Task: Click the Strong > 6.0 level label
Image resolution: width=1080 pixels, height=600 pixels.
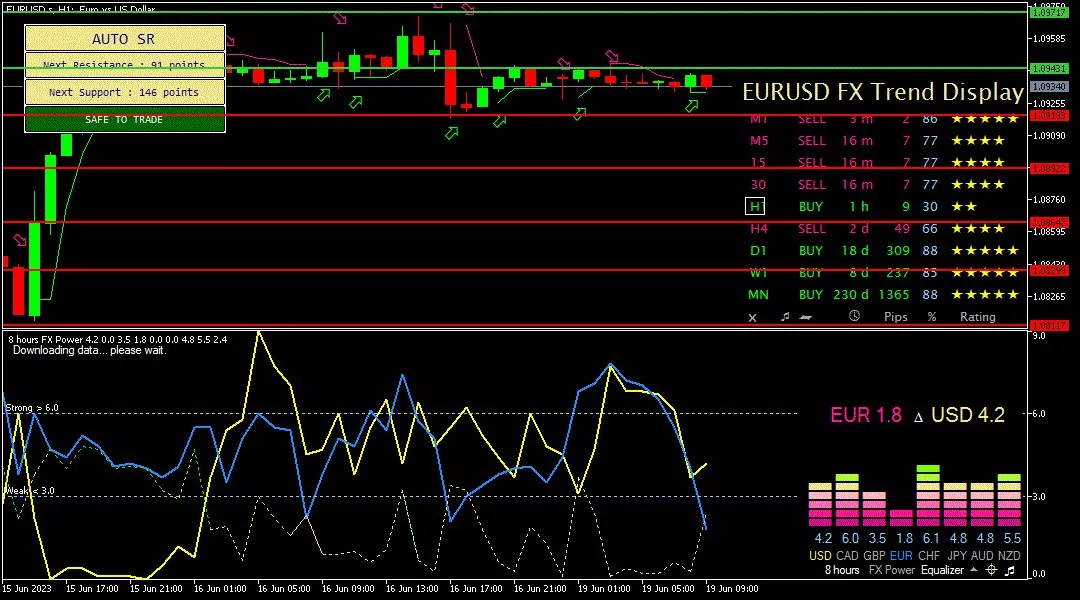Action: [32, 408]
